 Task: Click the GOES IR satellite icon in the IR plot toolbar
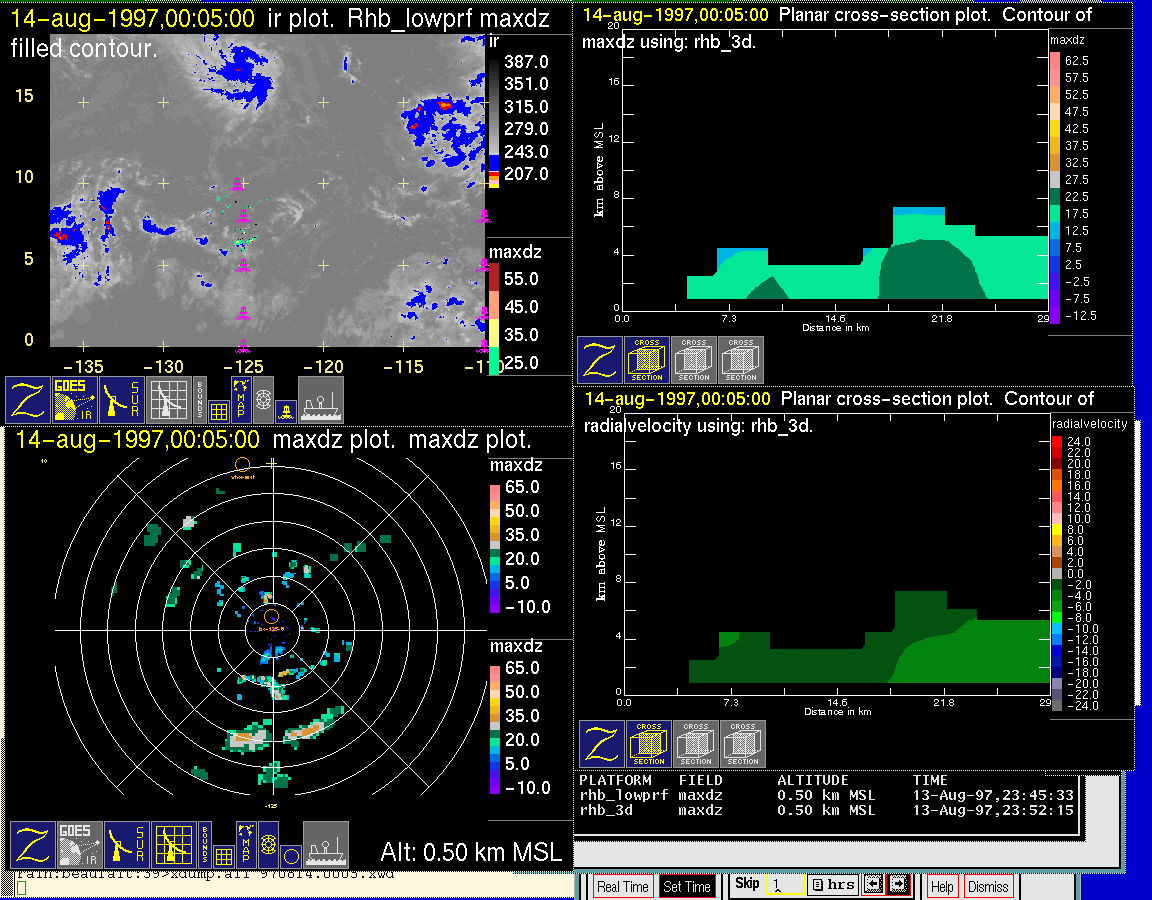point(75,399)
